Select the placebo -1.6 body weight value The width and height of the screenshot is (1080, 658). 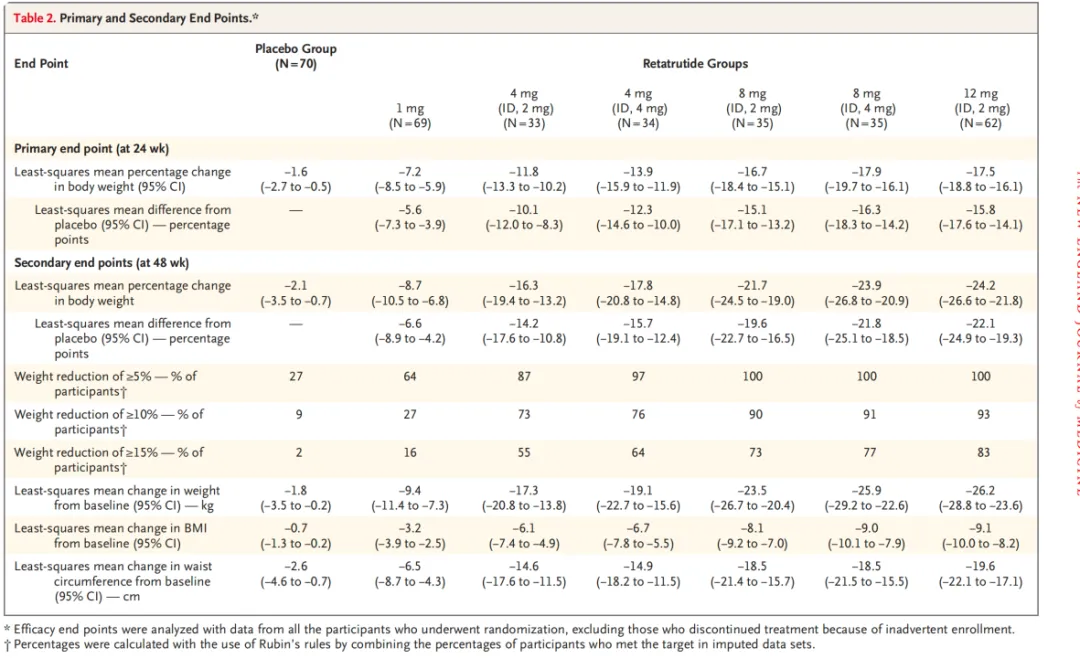pos(295,172)
